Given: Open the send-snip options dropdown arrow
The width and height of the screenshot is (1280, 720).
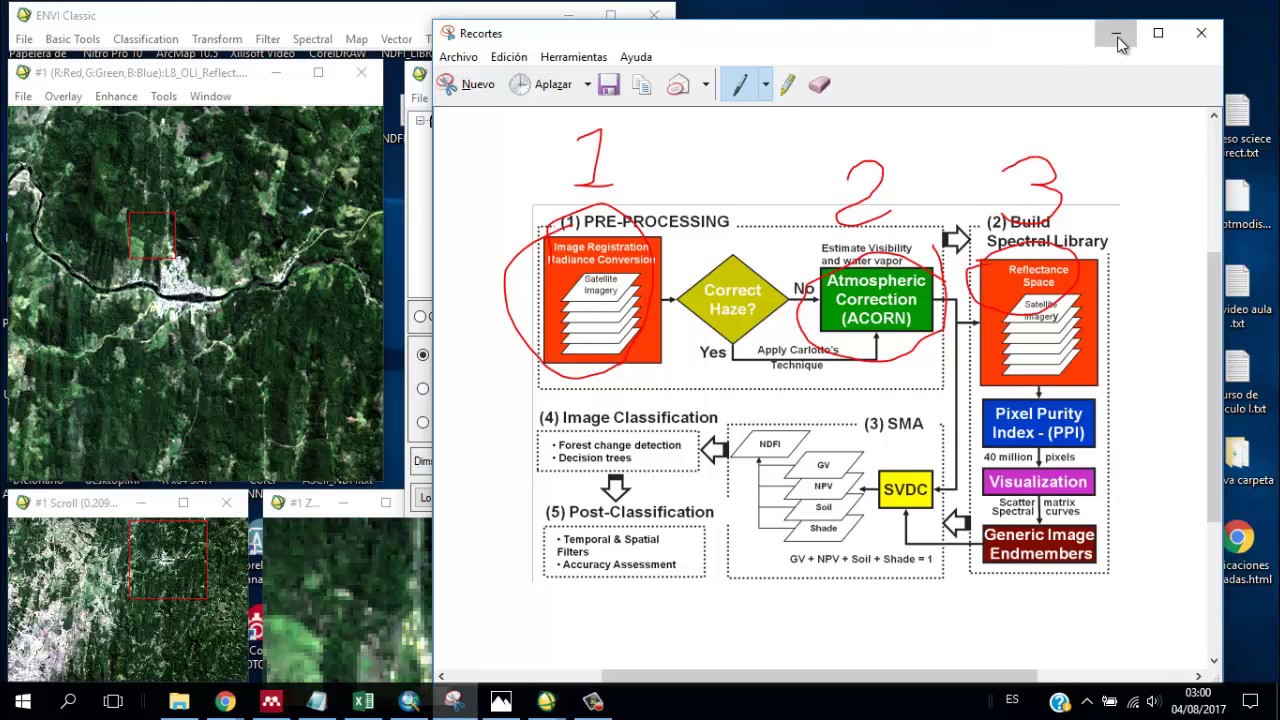Looking at the screenshot, I should pos(705,85).
